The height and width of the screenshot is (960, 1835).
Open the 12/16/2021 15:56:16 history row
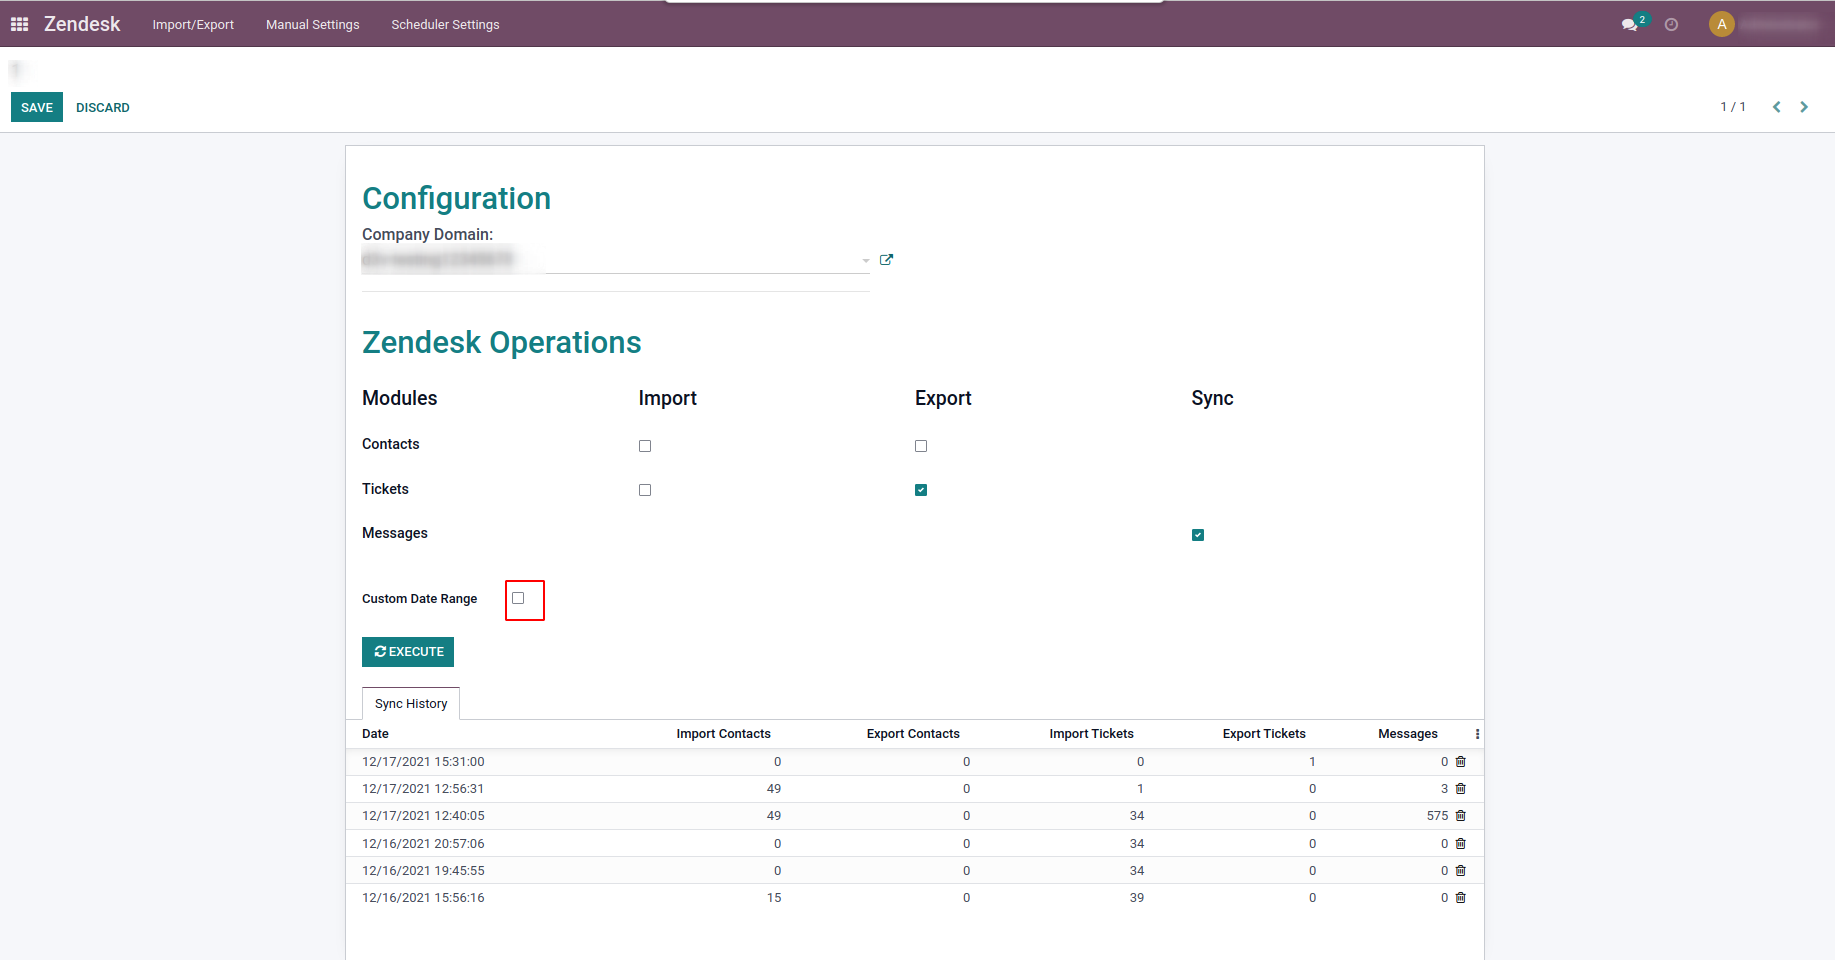point(915,898)
